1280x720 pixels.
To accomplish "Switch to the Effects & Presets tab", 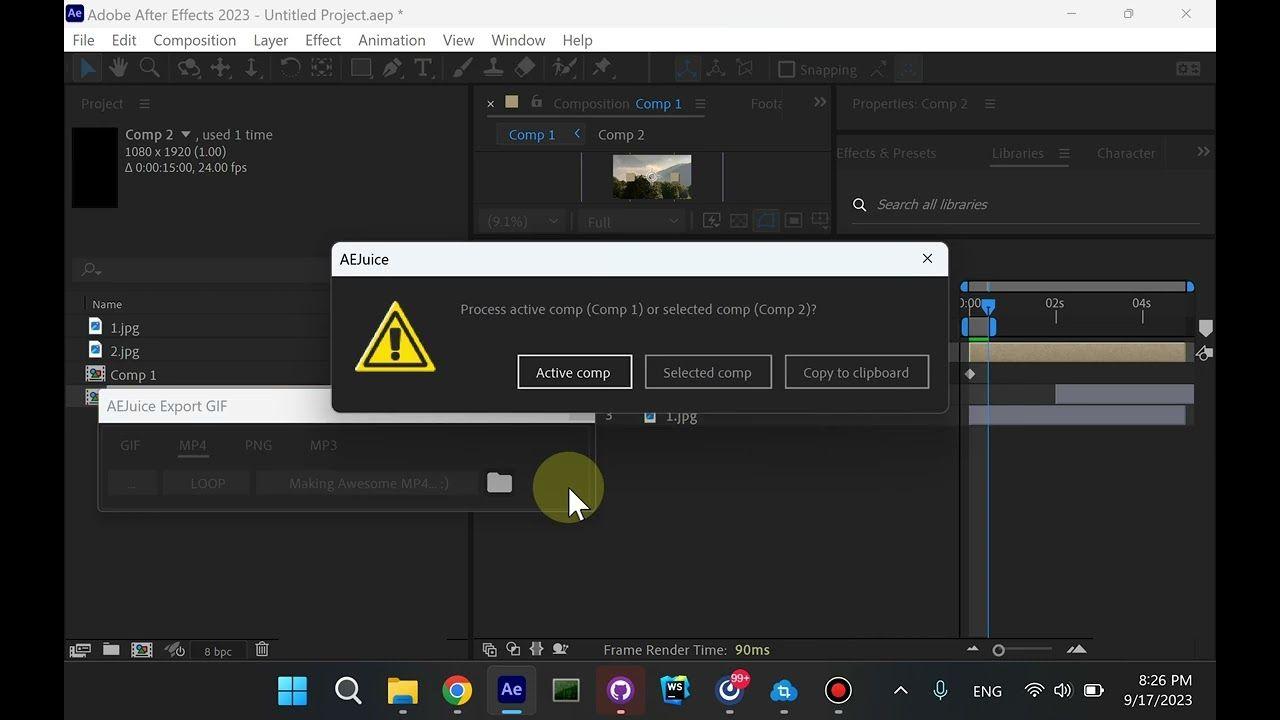I will coord(886,153).
